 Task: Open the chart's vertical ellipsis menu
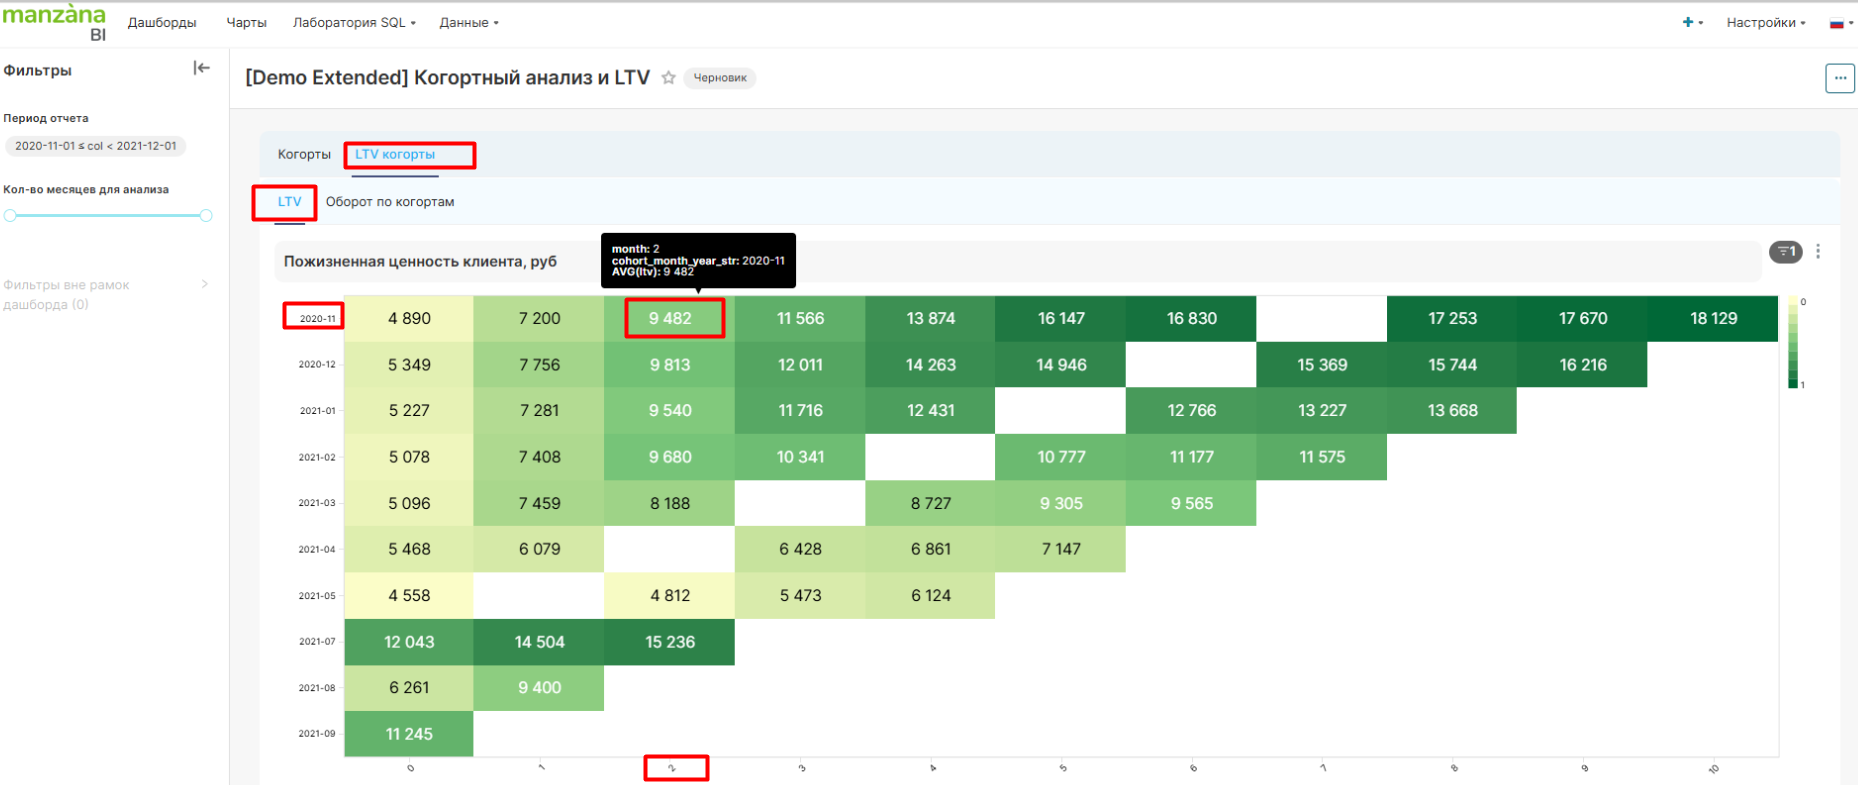click(1818, 252)
